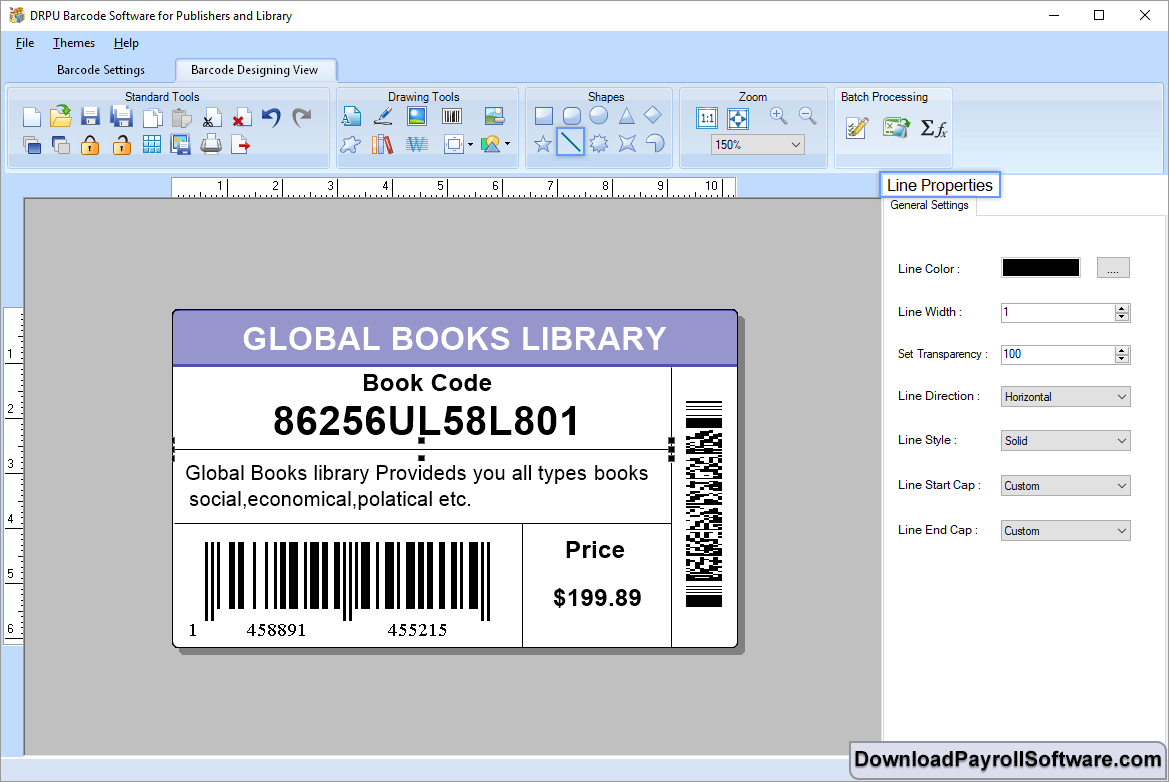Select the barcode drawing tool

click(452, 116)
